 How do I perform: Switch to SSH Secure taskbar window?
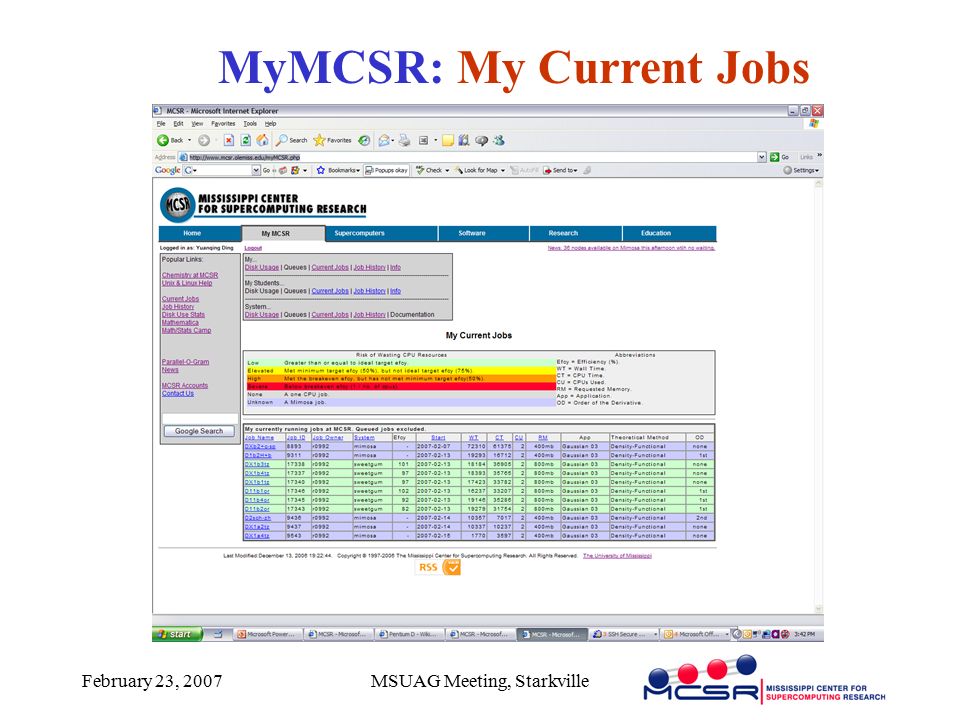624,634
